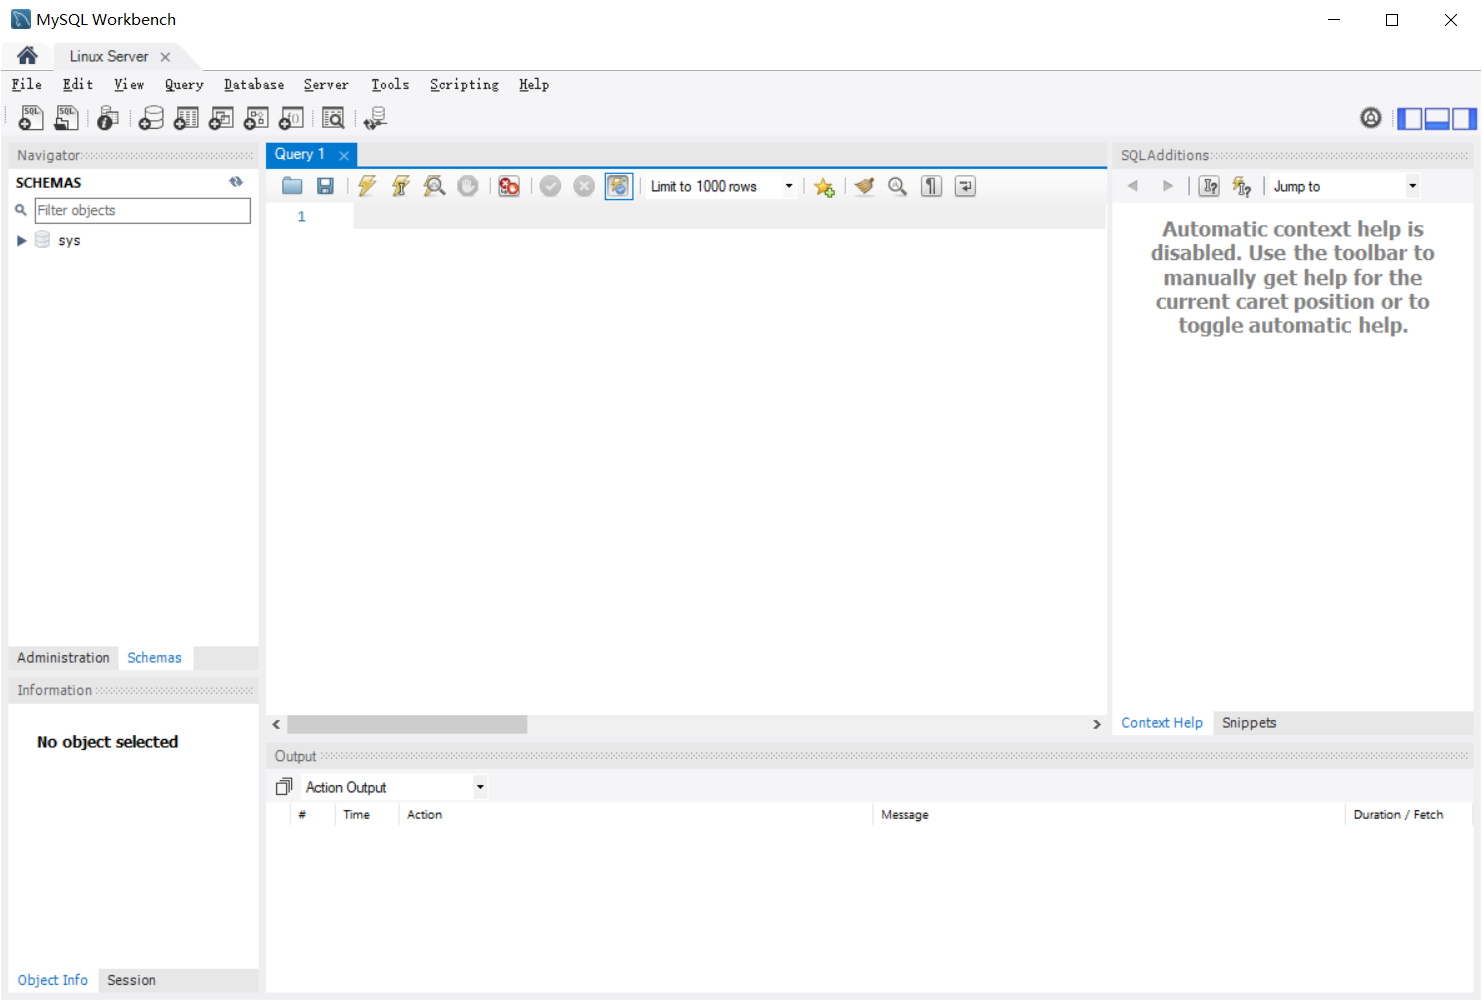
Task: Create a new stored procedure icon
Action: 256,118
